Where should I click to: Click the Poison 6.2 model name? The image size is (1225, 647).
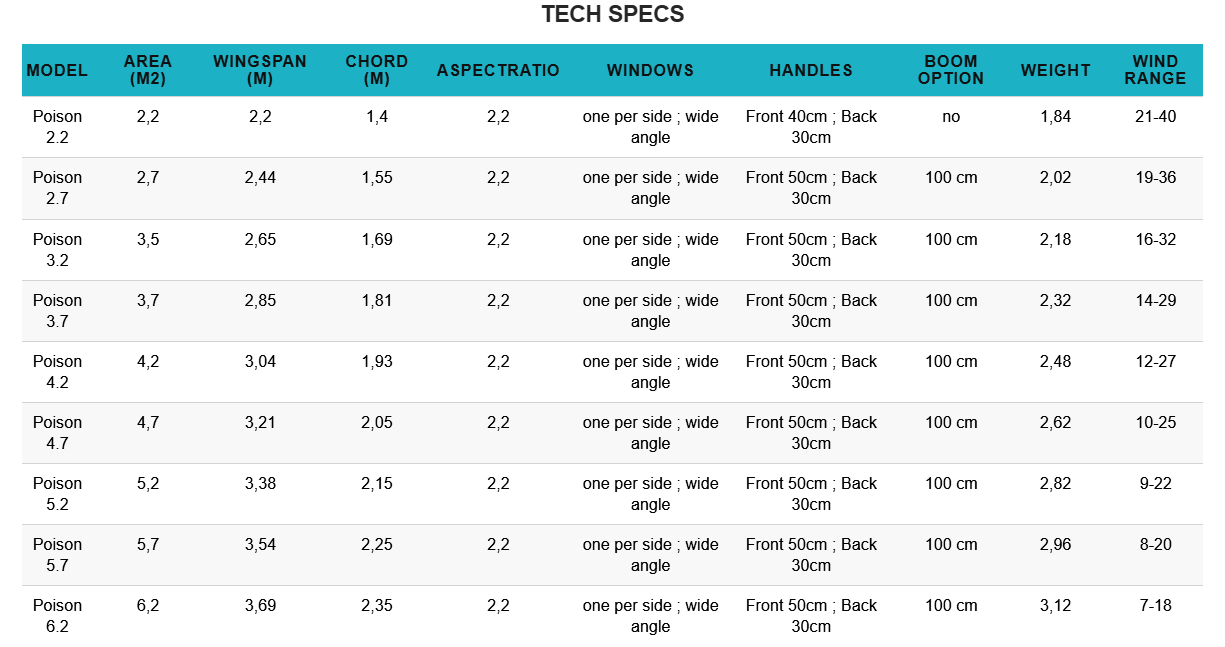[57, 616]
